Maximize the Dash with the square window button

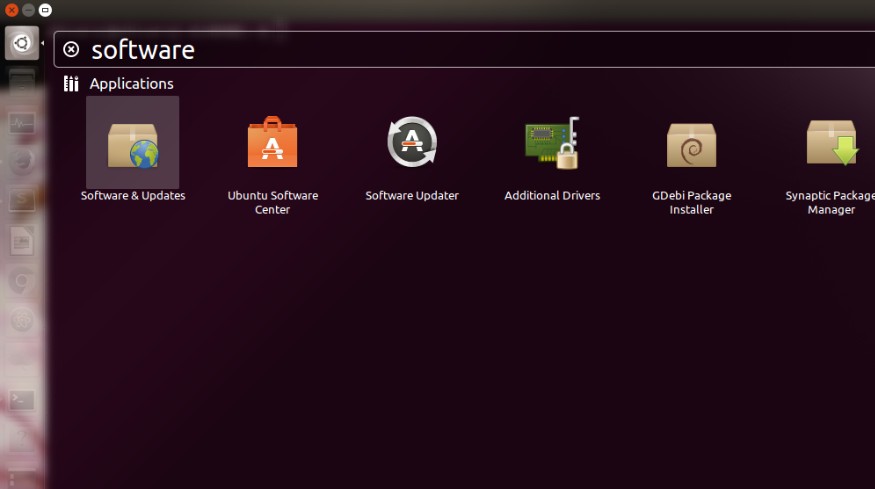[45, 10]
